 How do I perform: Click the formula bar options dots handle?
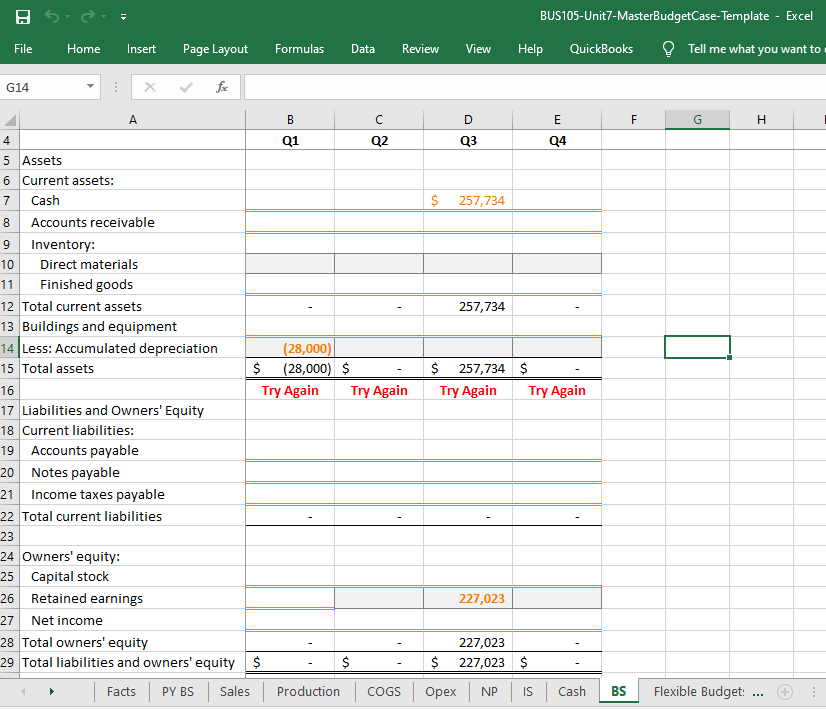[x=116, y=87]
